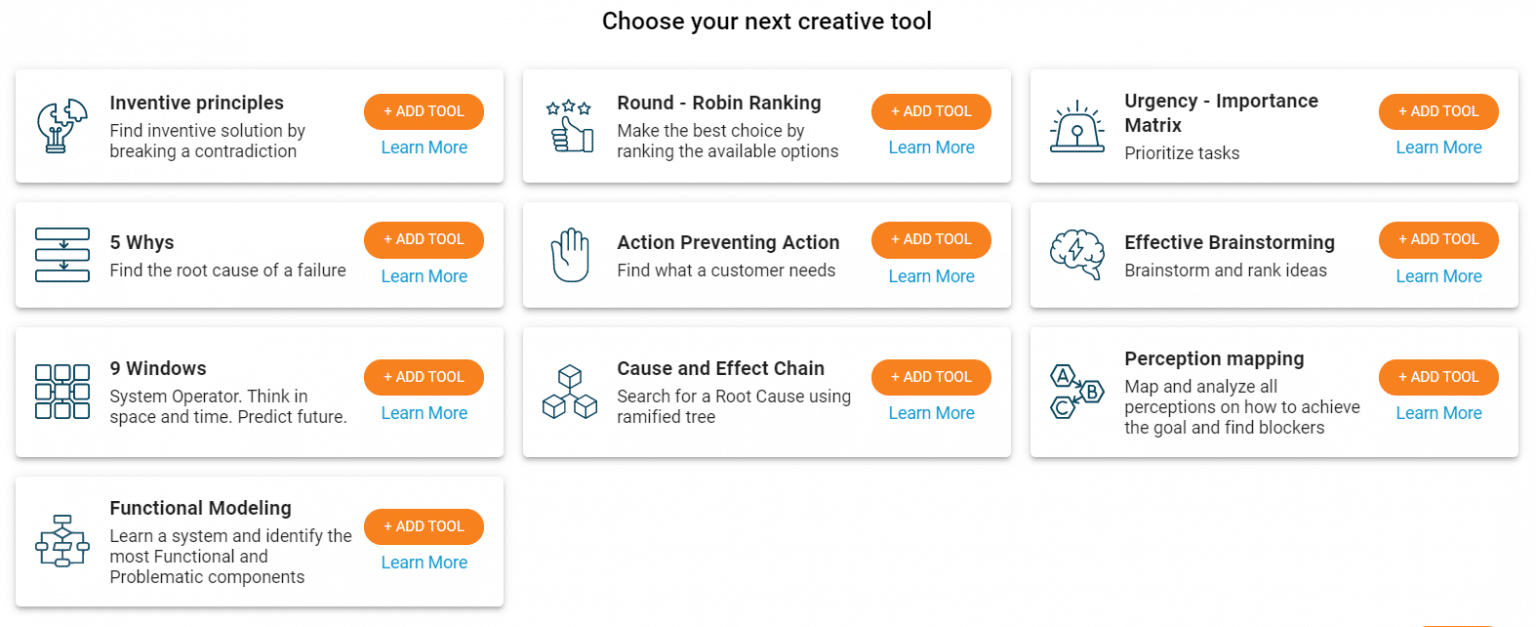This screenshot has height=627, width=1536.
Task: Add the Inventive principles tool
Action: click(x=423, y=111)
